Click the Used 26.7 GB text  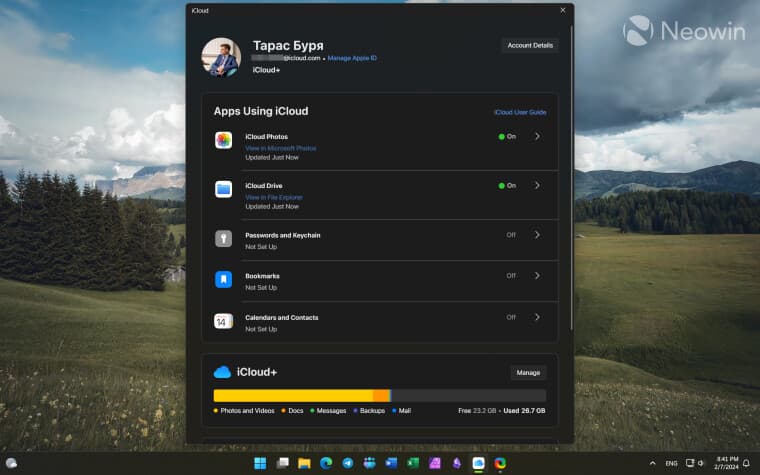524,411
